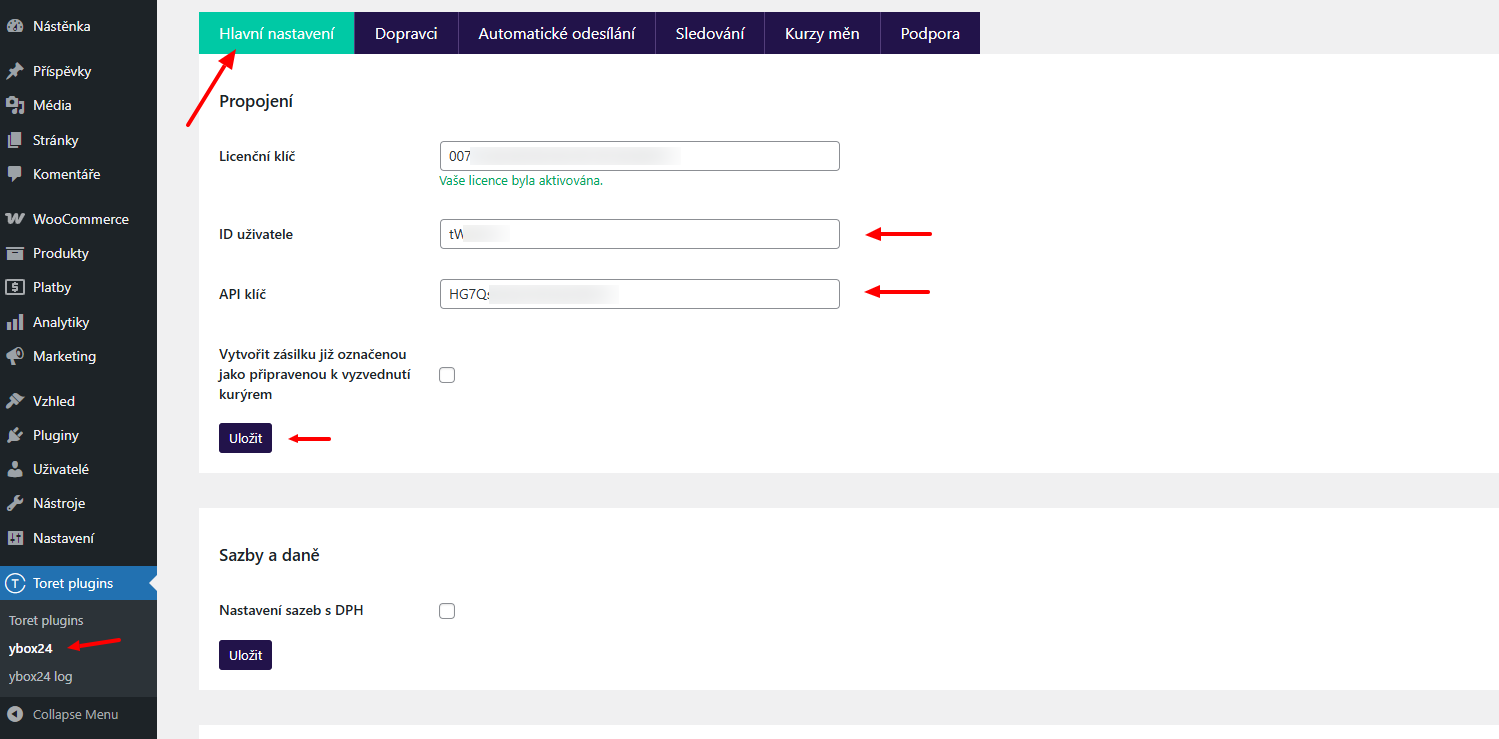Click the Toret plugins logo icon
This screenshot has width=1499, height=739.
pyautogui.click(x=15, y=583)
